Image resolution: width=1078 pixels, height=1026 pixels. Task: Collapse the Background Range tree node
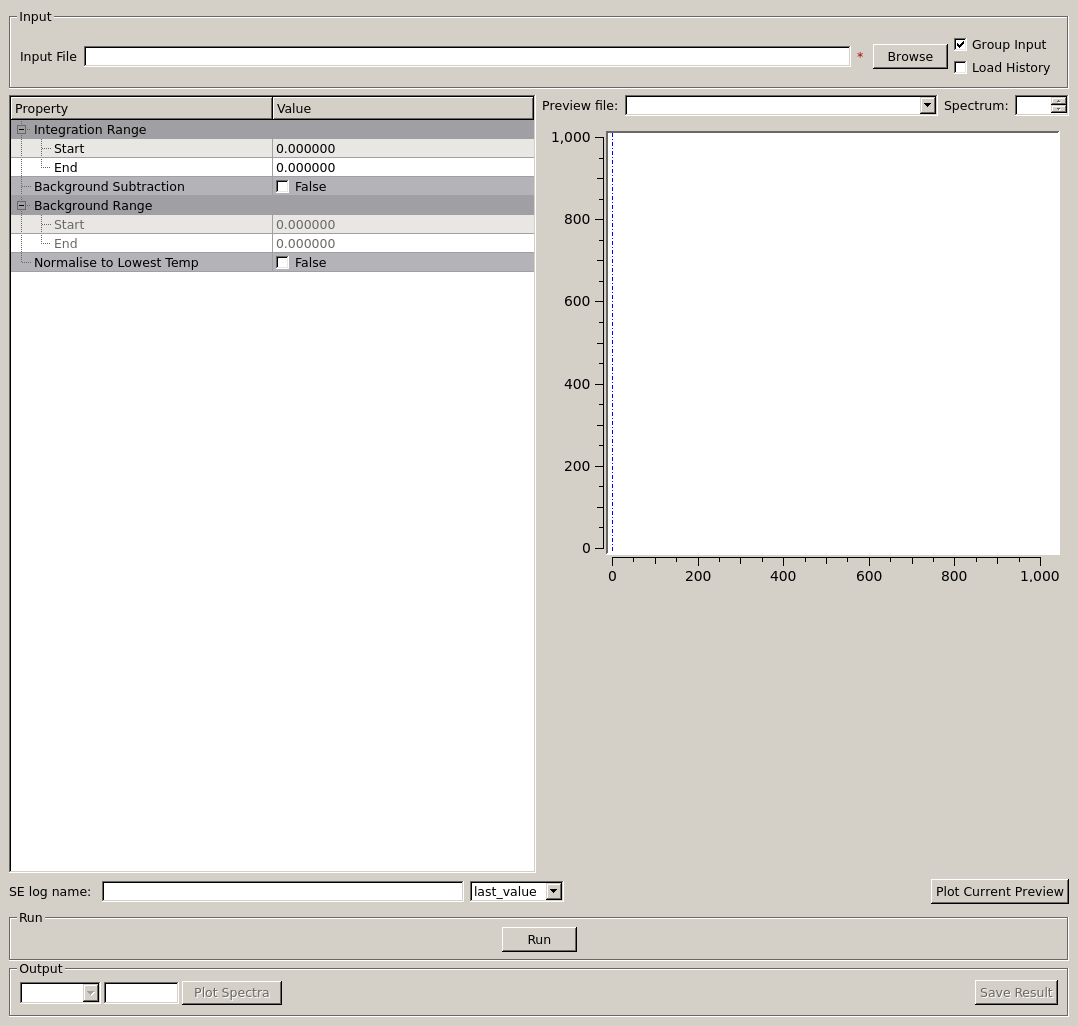click(21, 206)
